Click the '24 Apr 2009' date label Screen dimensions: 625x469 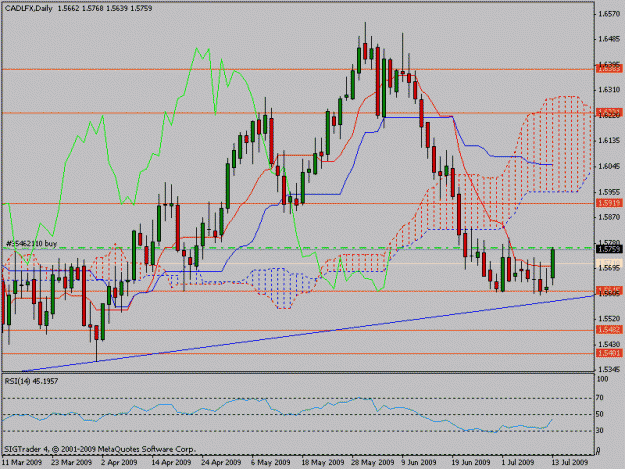click(221, 462)
